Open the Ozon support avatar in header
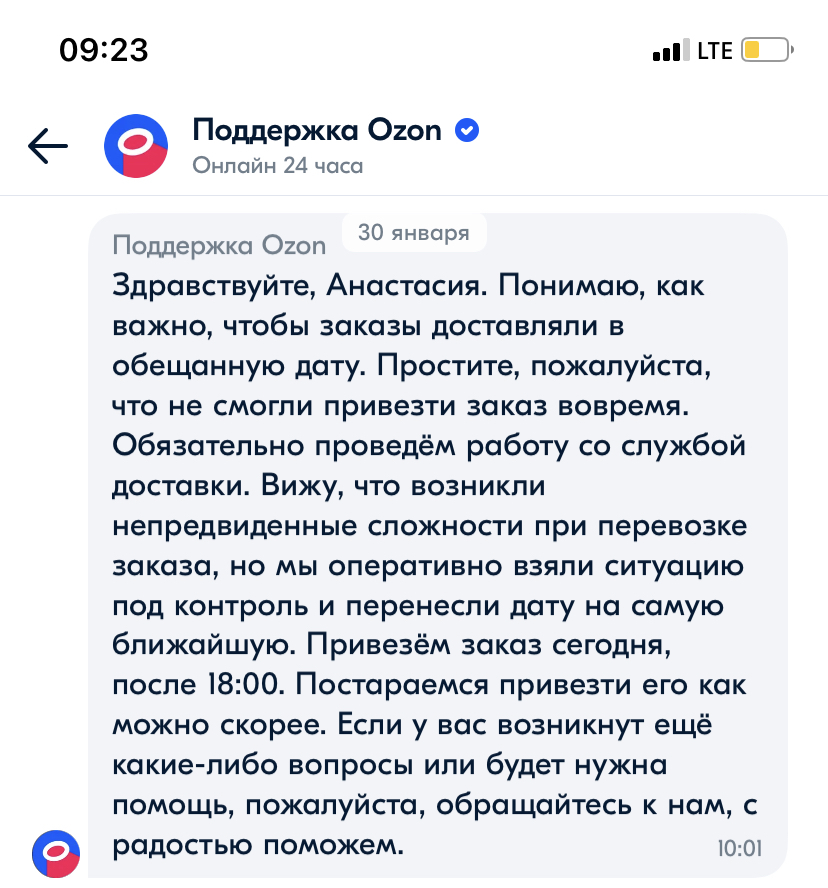Screen dimensions: 828x888 coord(136,146)
